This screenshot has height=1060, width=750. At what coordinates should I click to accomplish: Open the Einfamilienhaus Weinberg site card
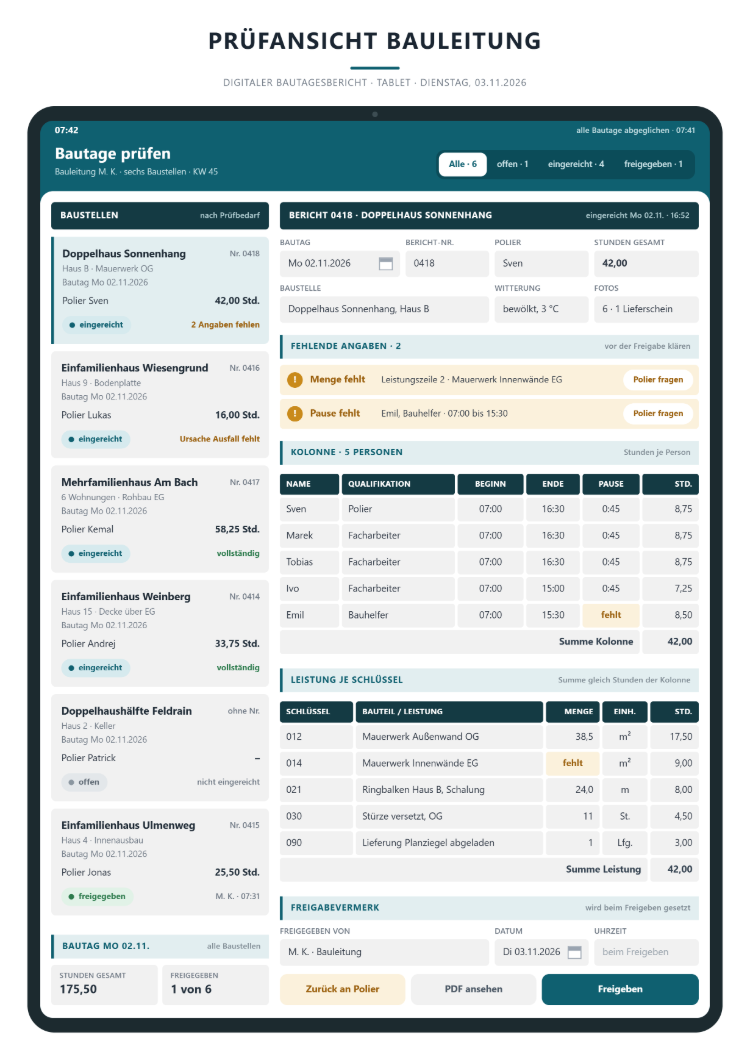tap(160, 633)
